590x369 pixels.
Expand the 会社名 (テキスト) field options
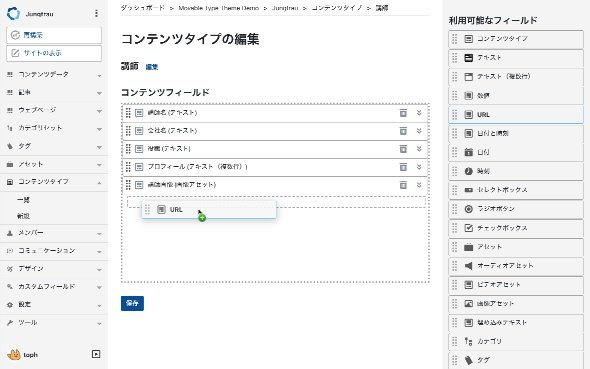[419, 131]
